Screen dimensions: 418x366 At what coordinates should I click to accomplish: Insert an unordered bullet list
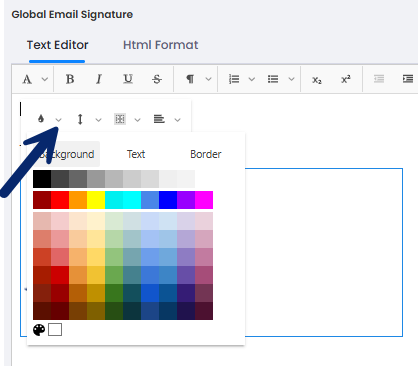pos(273,79)
